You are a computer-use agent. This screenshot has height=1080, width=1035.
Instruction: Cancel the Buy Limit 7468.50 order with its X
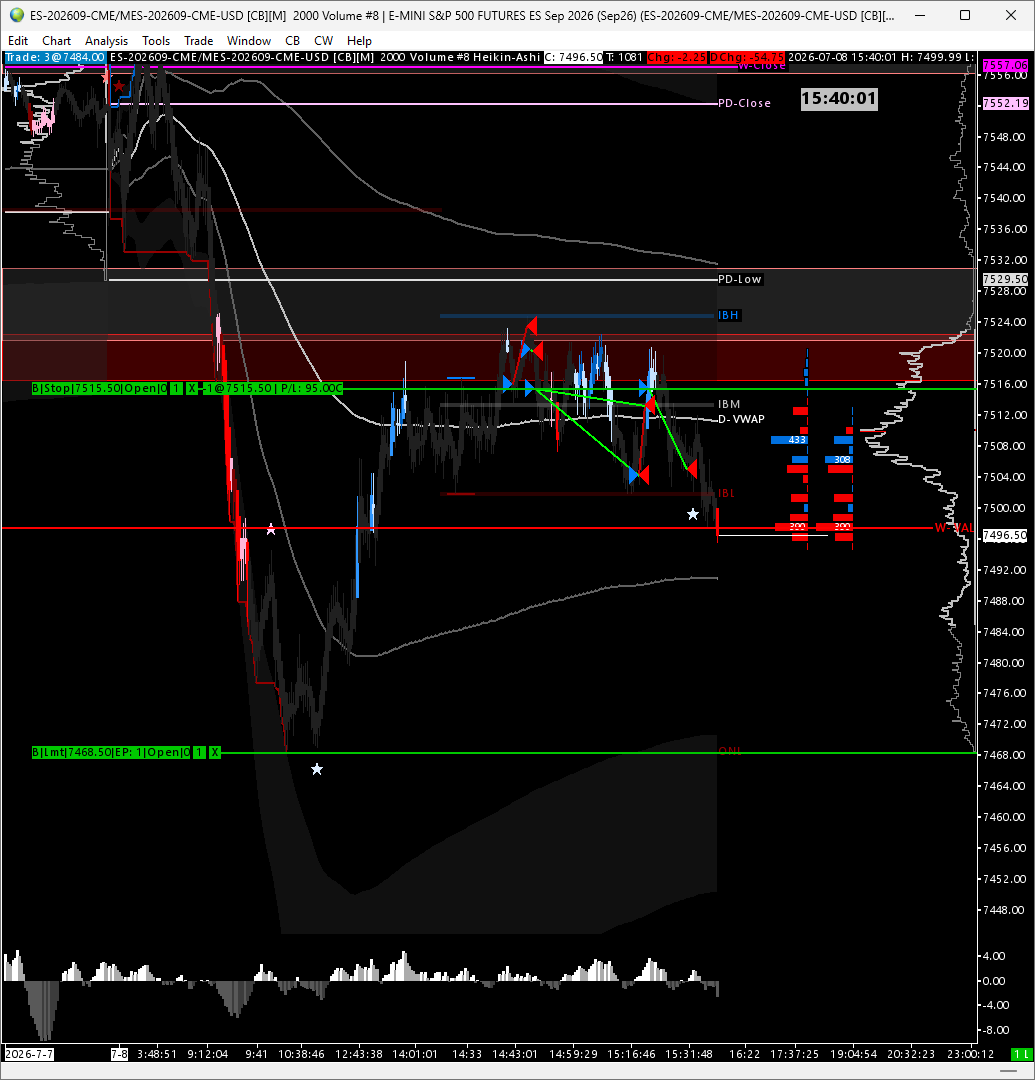(x=215, y=752)
